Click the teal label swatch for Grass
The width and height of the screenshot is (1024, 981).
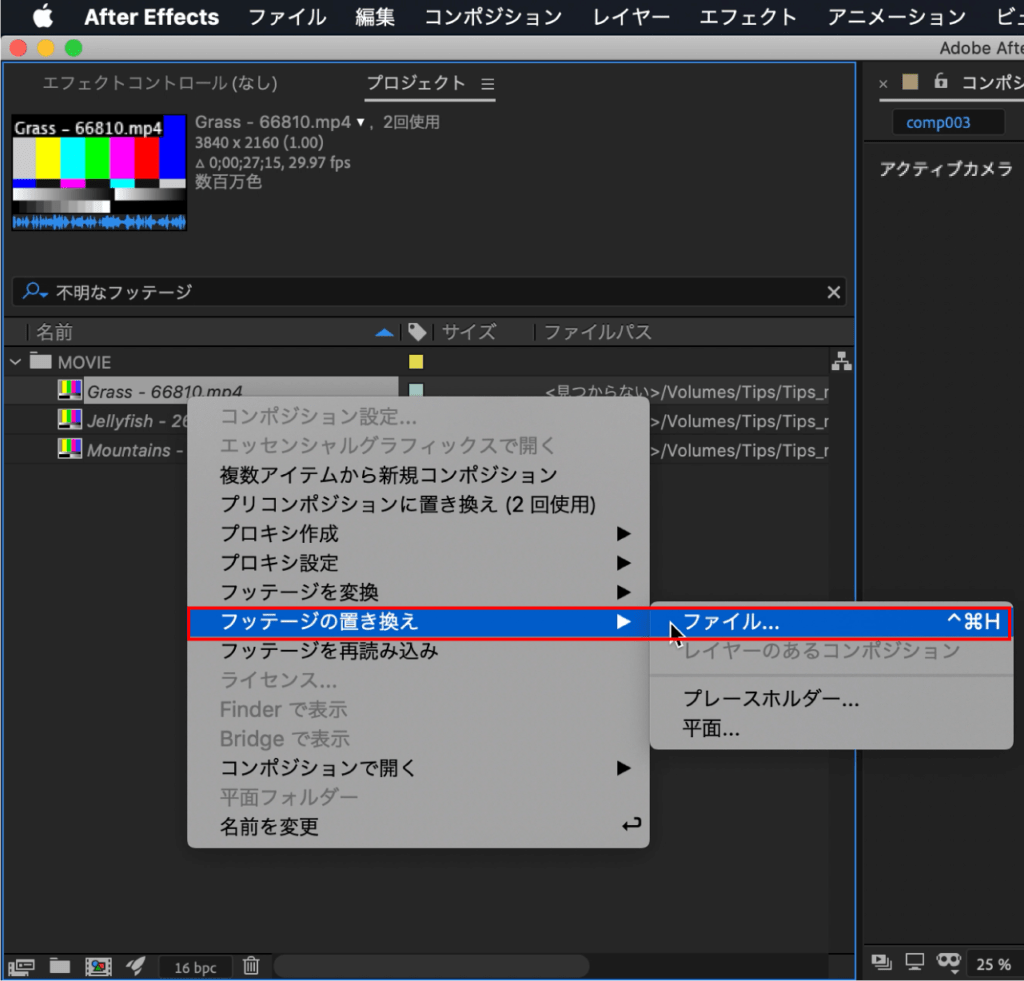click(x=416, y=390)
